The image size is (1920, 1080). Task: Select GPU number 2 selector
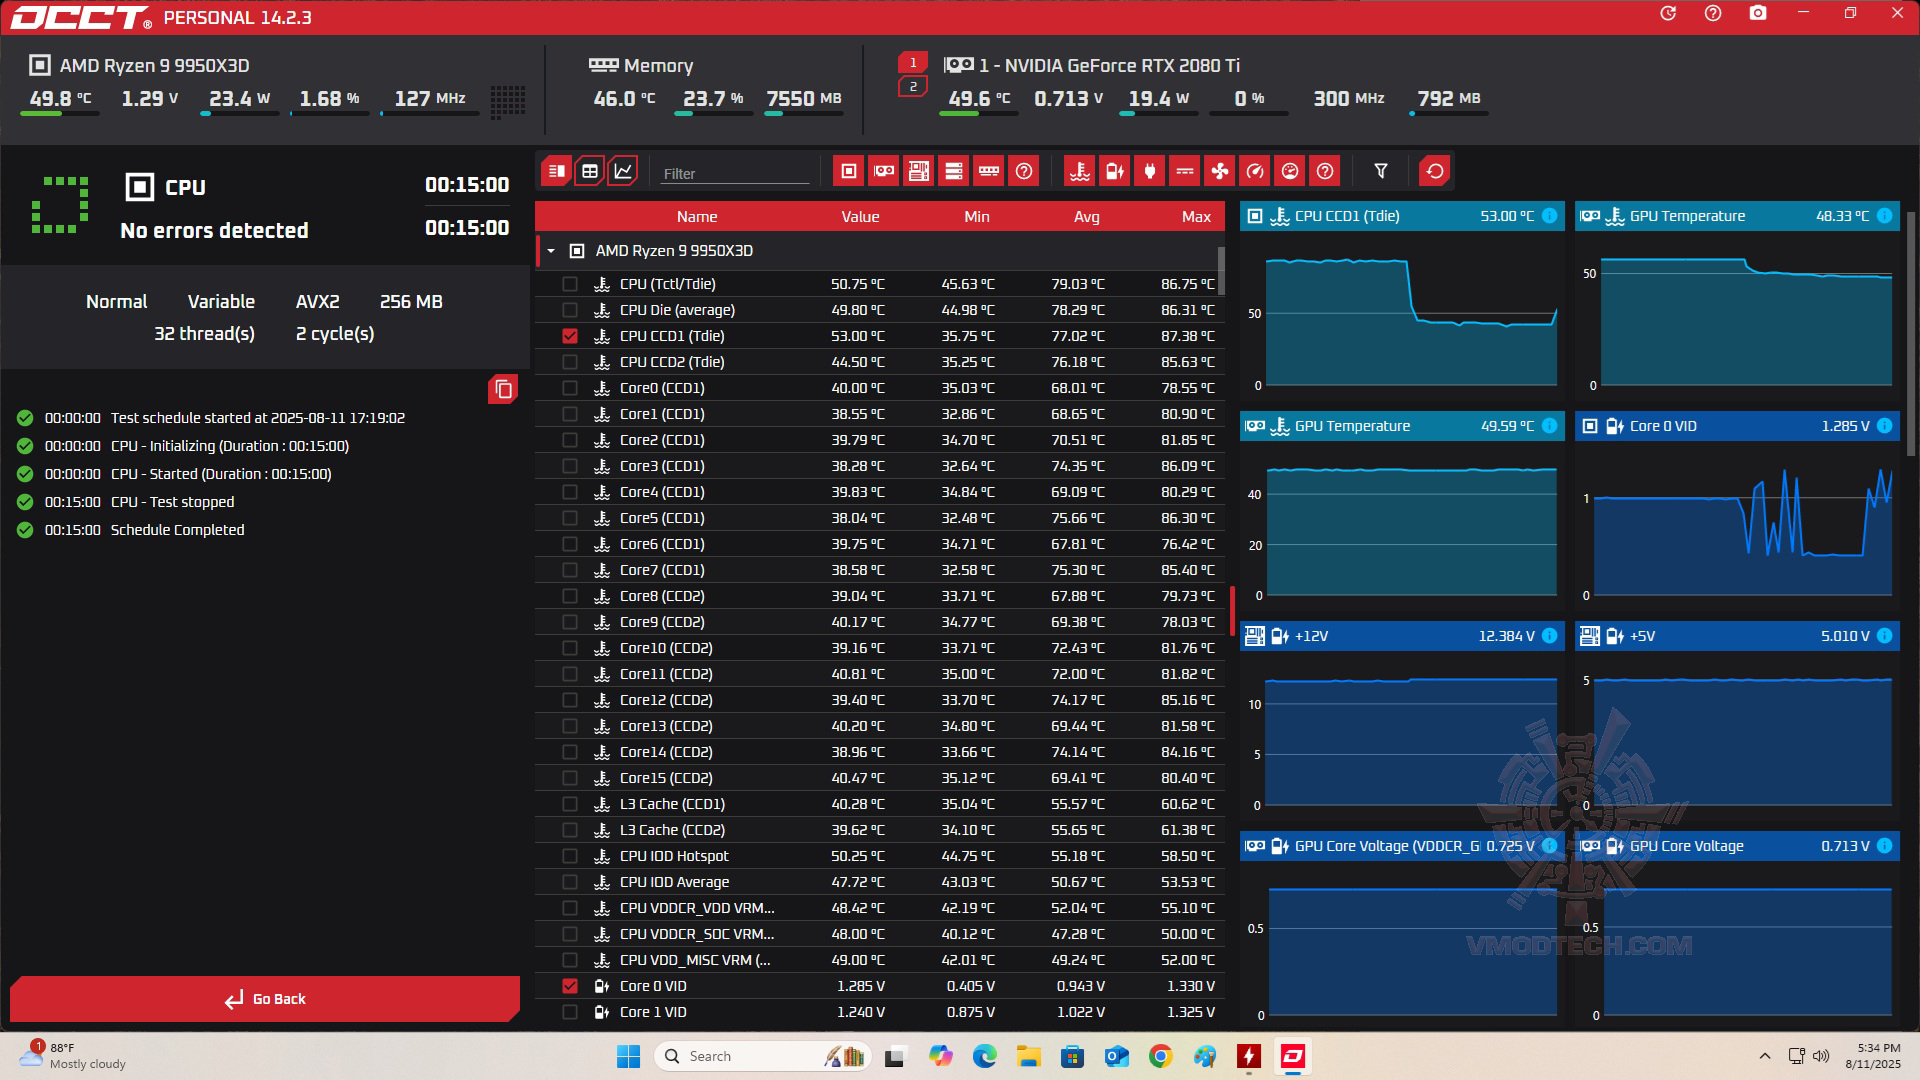pos(912,87)
